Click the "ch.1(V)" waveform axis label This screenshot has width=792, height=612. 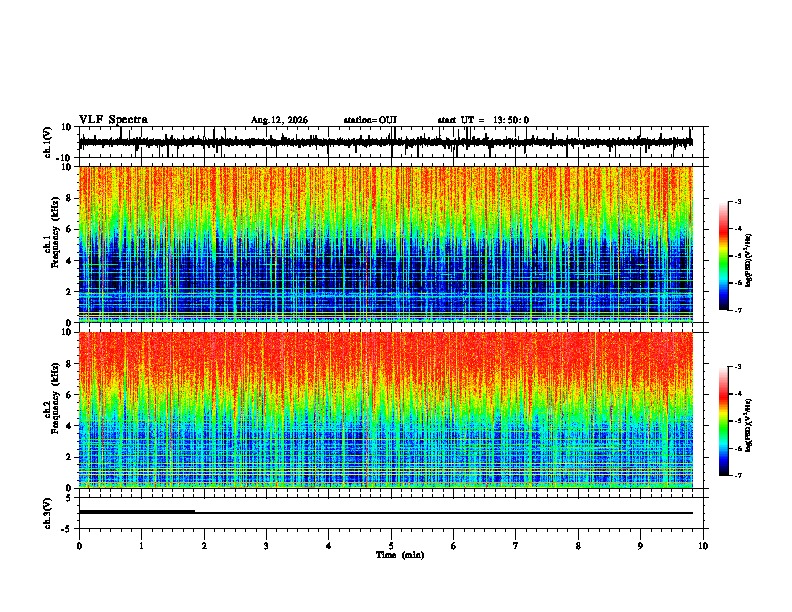48,142
